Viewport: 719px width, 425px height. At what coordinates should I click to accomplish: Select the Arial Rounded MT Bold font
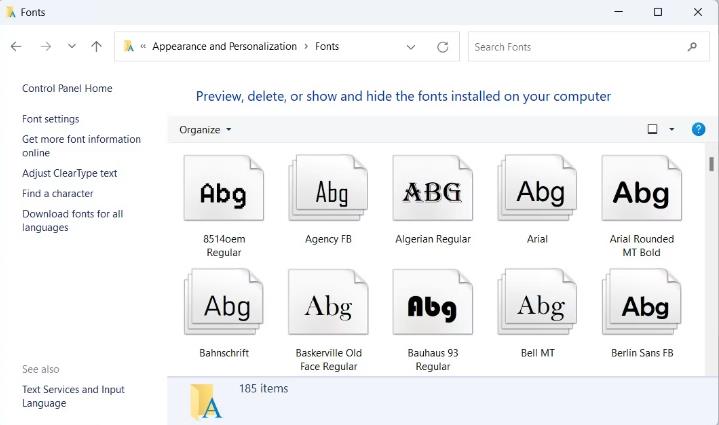point(641,190)
